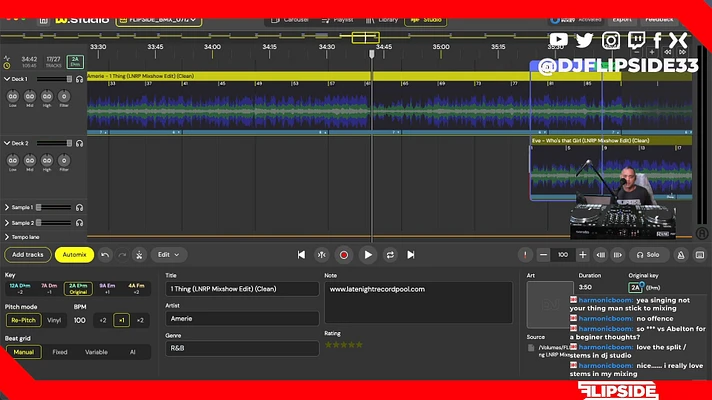This screenshot has height=400, width=712.
Task: Click the Feedback button
Action: tap(659, 20)
